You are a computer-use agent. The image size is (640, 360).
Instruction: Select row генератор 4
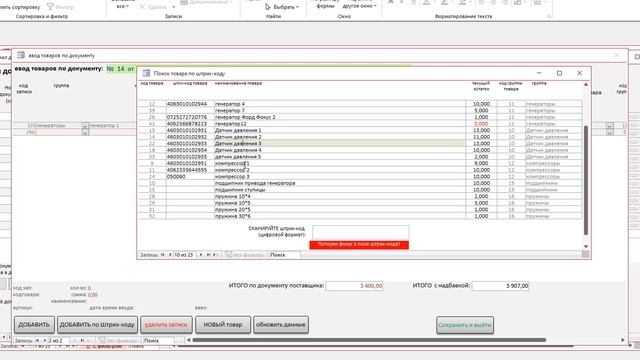point(360,104)
